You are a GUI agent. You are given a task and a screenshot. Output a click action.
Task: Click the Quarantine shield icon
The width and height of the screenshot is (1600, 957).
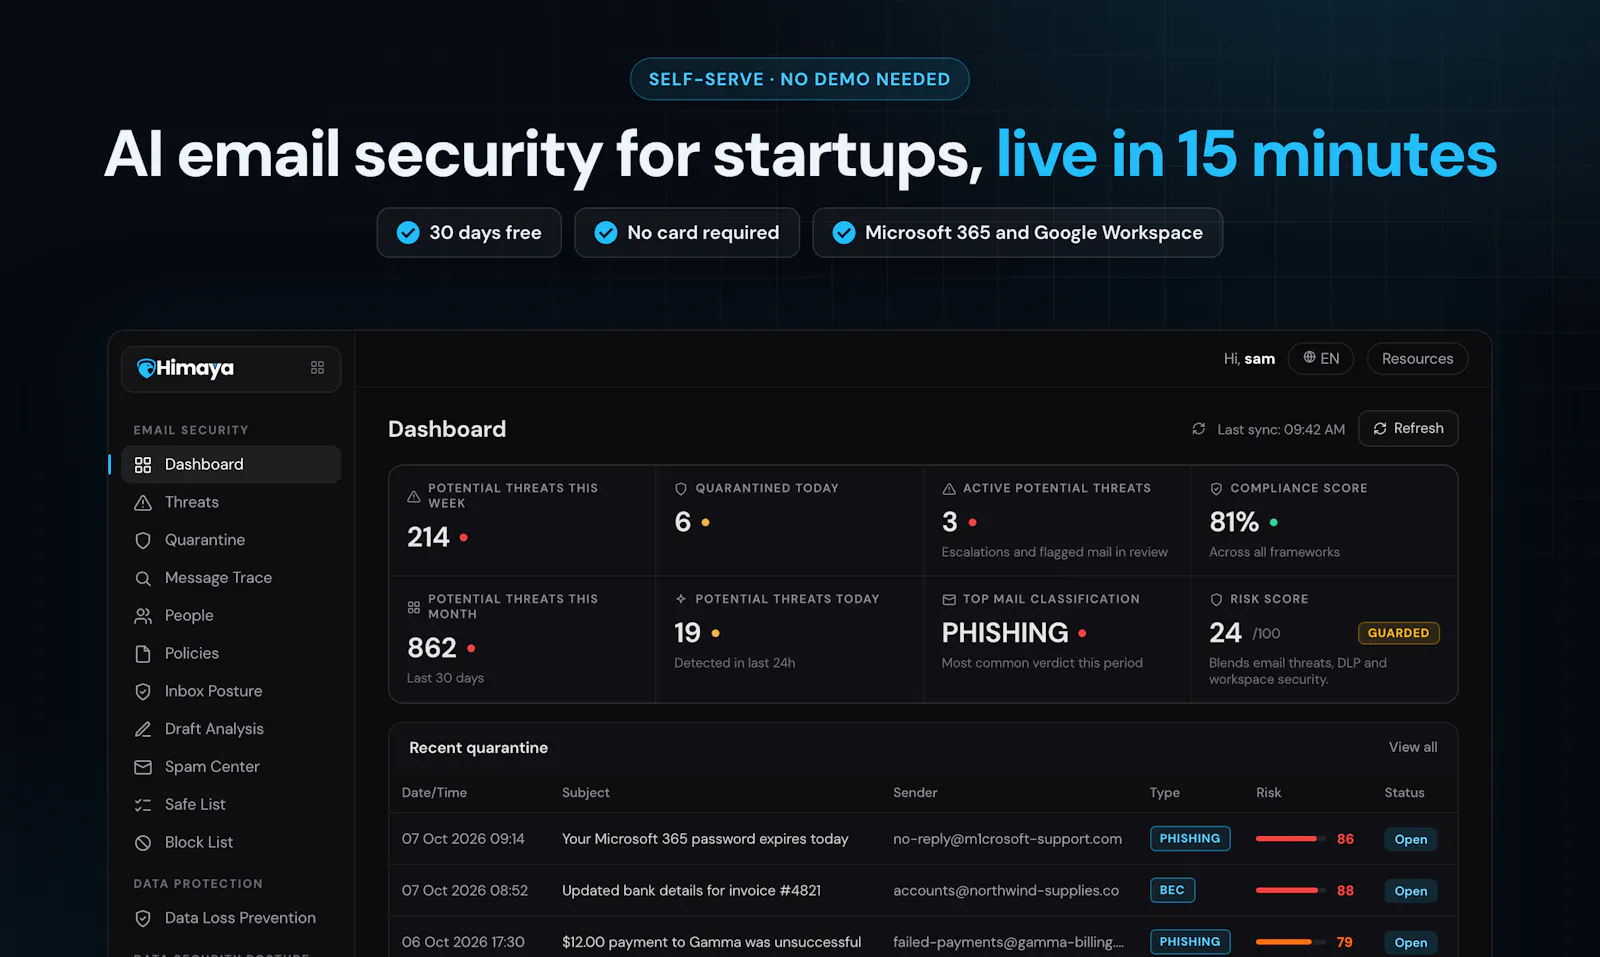coord(143,541)
